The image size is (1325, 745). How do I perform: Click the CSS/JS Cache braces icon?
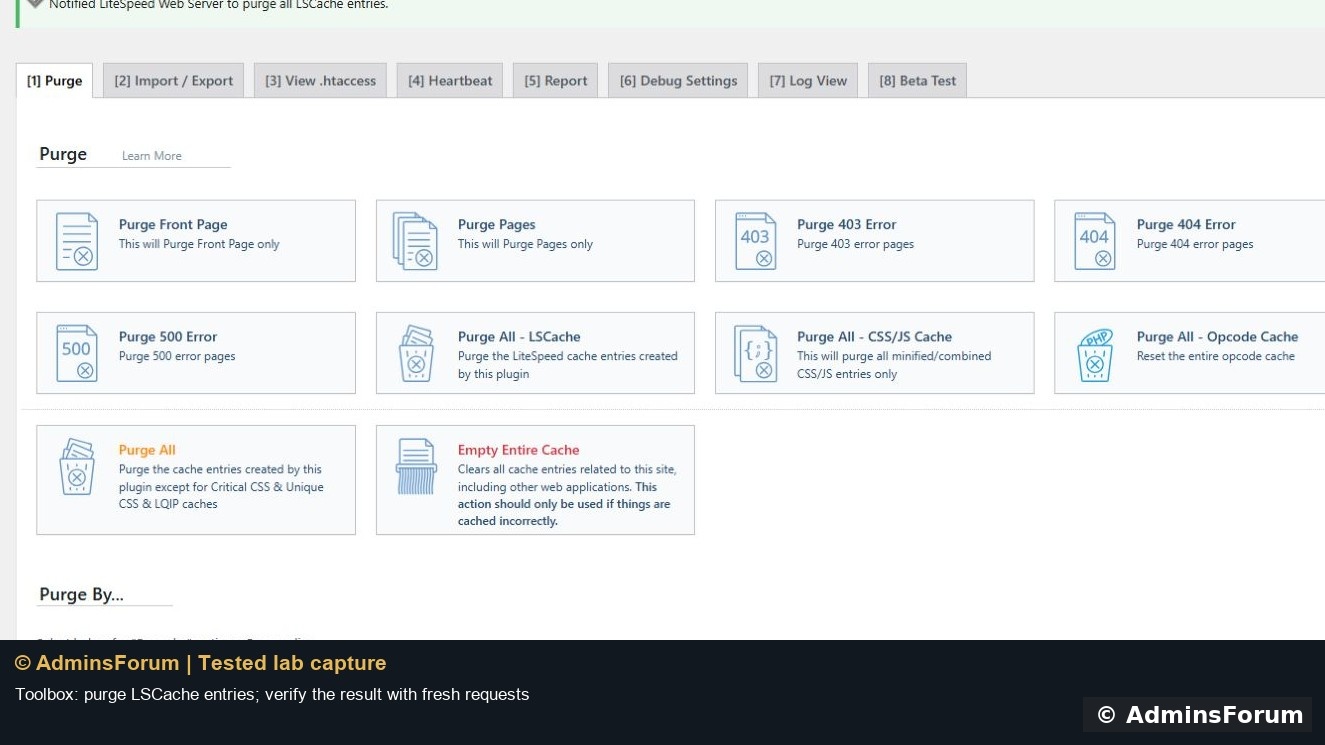tap(755, 353)
